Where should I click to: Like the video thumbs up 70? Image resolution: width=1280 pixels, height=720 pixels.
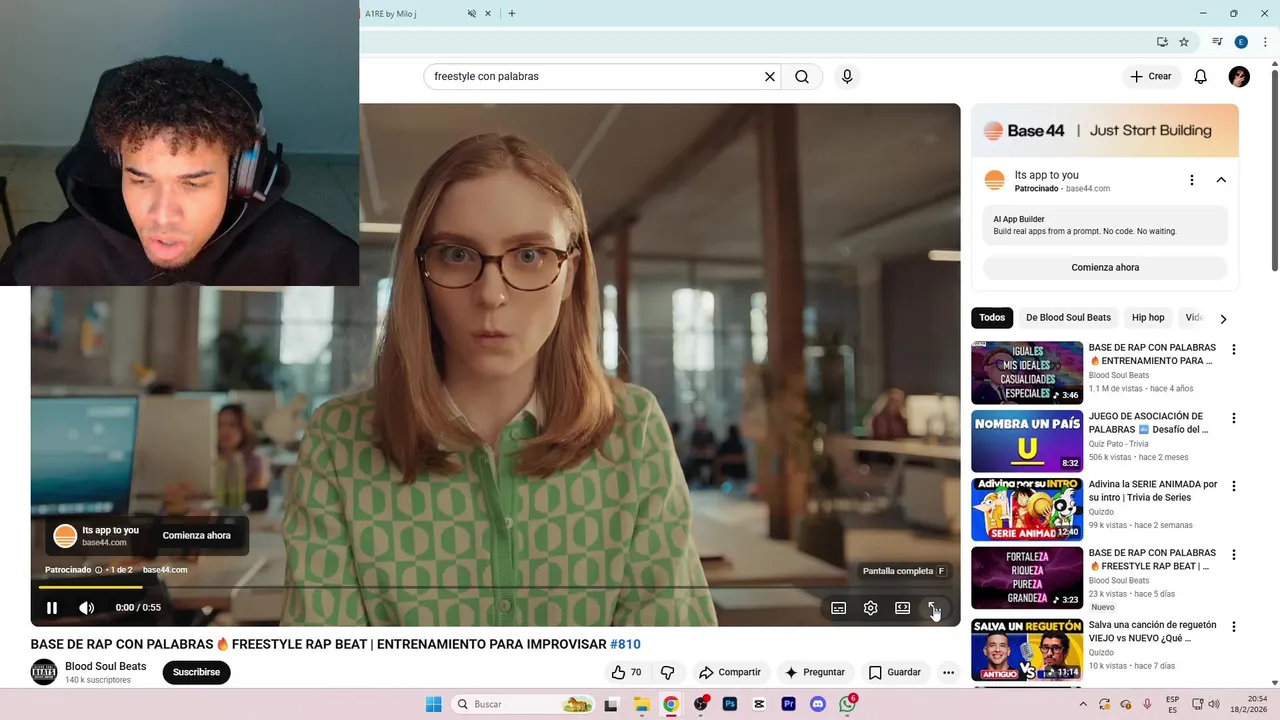(x=626, y=672)
